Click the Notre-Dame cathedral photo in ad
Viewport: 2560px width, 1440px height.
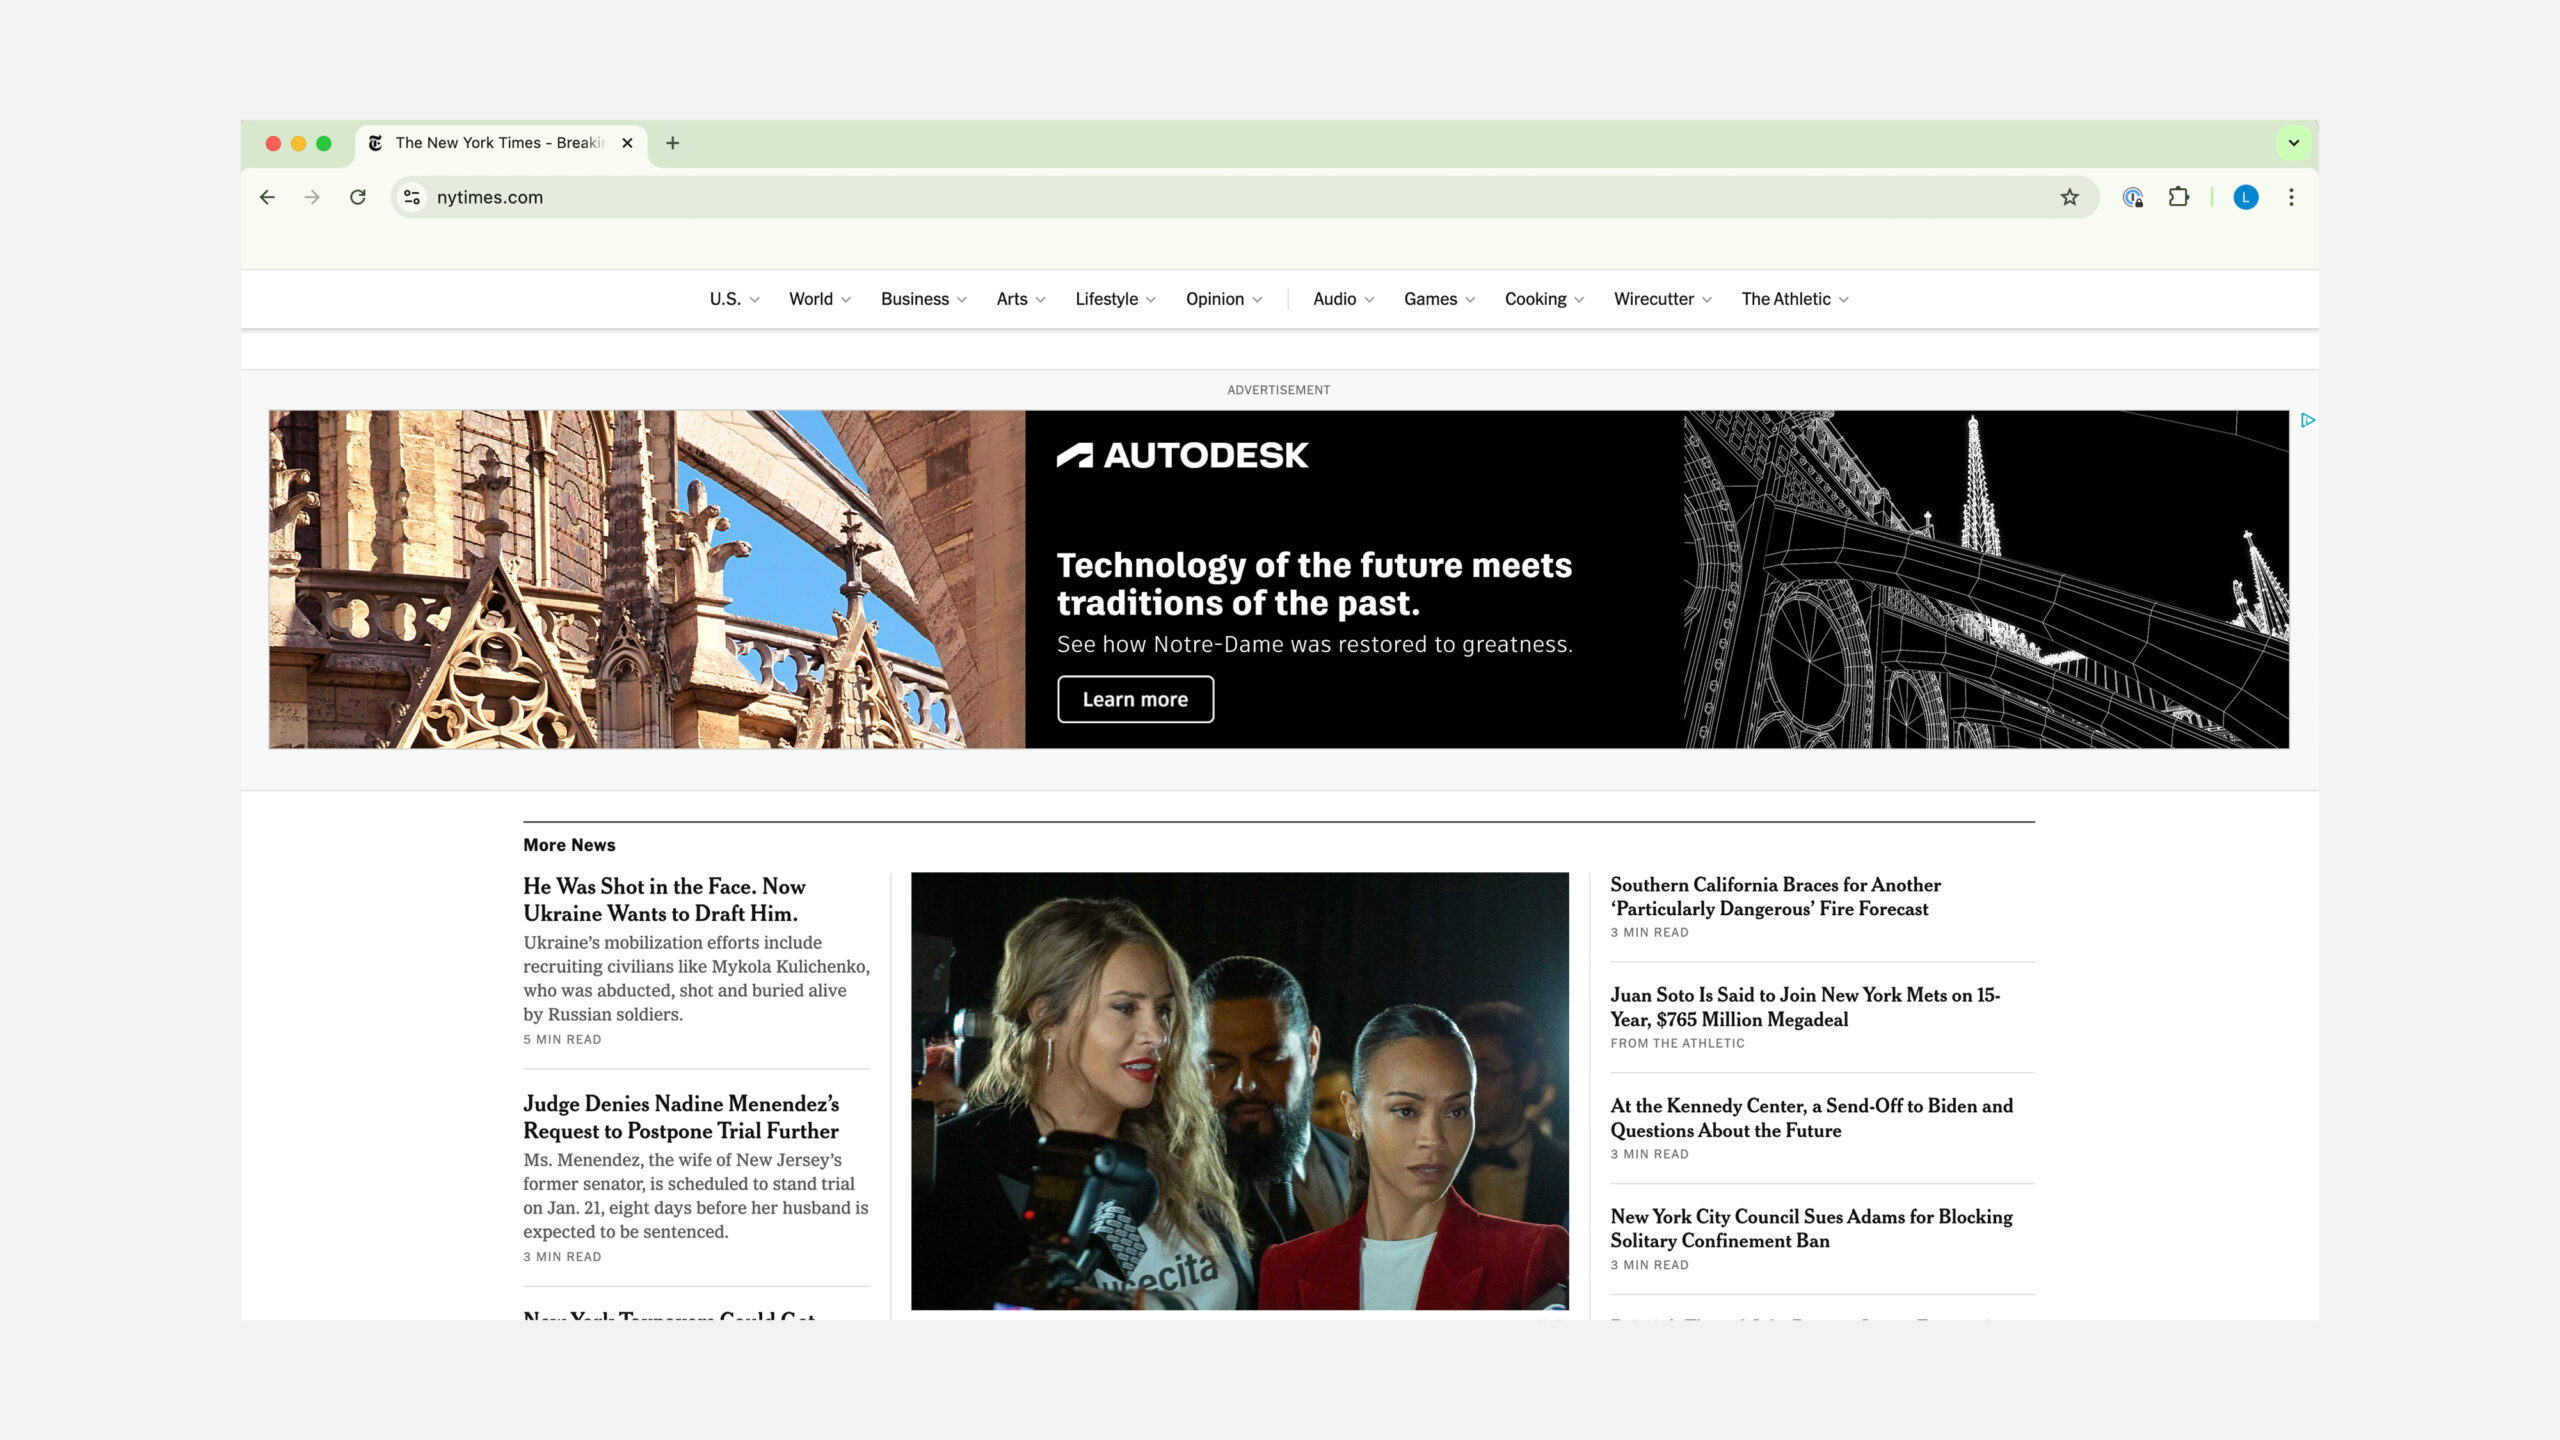pyautogui.click(x=647, y=579)
